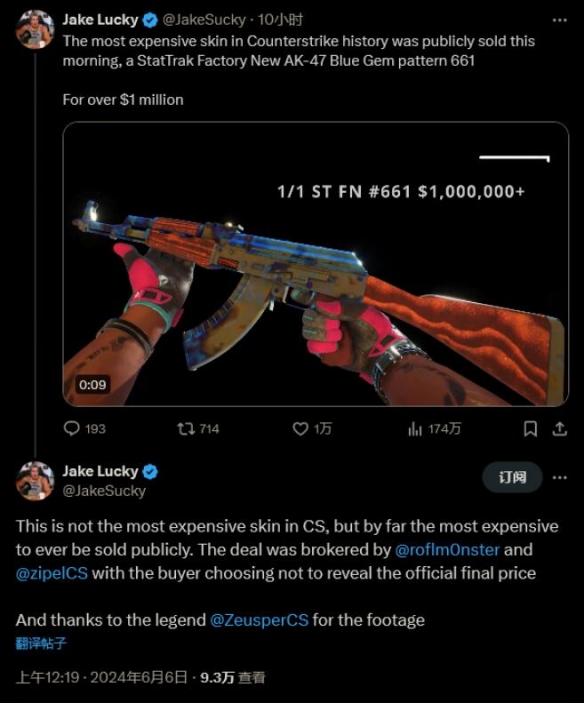Open the @JakeSucky handle under the bottom name
The height and width of the screenshot is (703, 584).
coord(104,491)
